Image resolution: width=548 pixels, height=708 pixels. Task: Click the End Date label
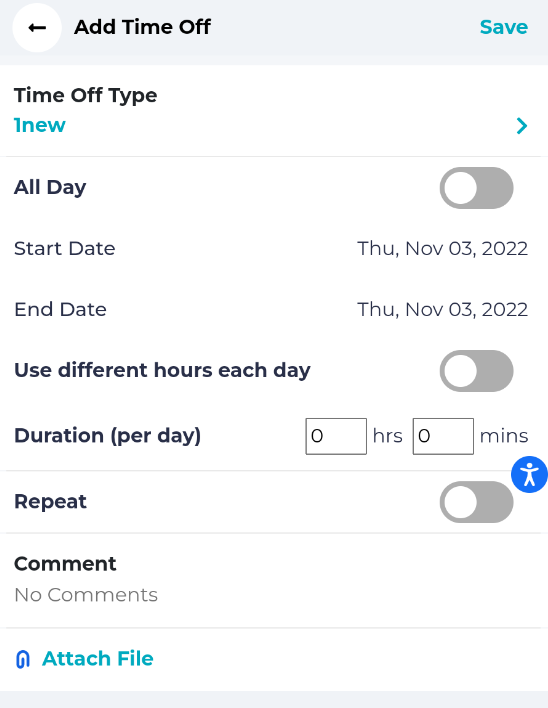tap(60, 309)
